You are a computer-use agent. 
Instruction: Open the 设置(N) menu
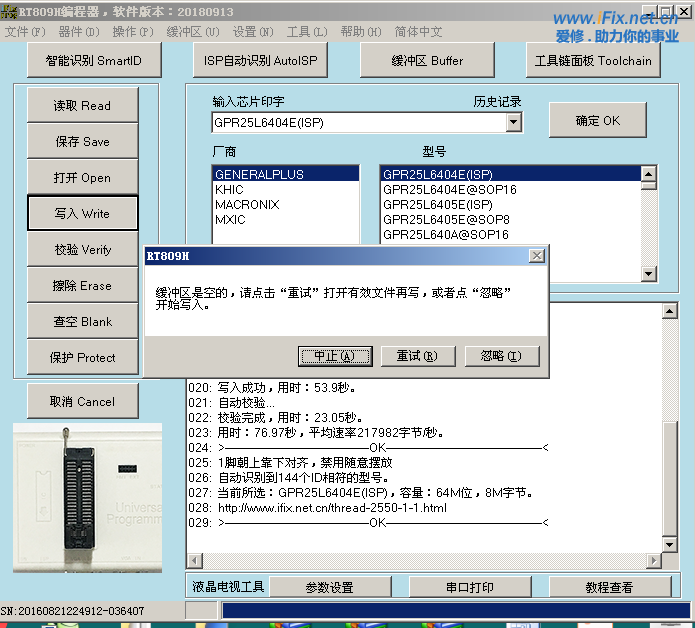(x=253, y=32)
